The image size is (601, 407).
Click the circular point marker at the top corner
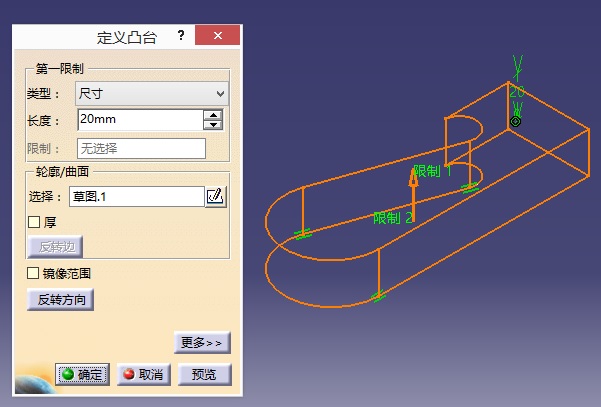515,121
